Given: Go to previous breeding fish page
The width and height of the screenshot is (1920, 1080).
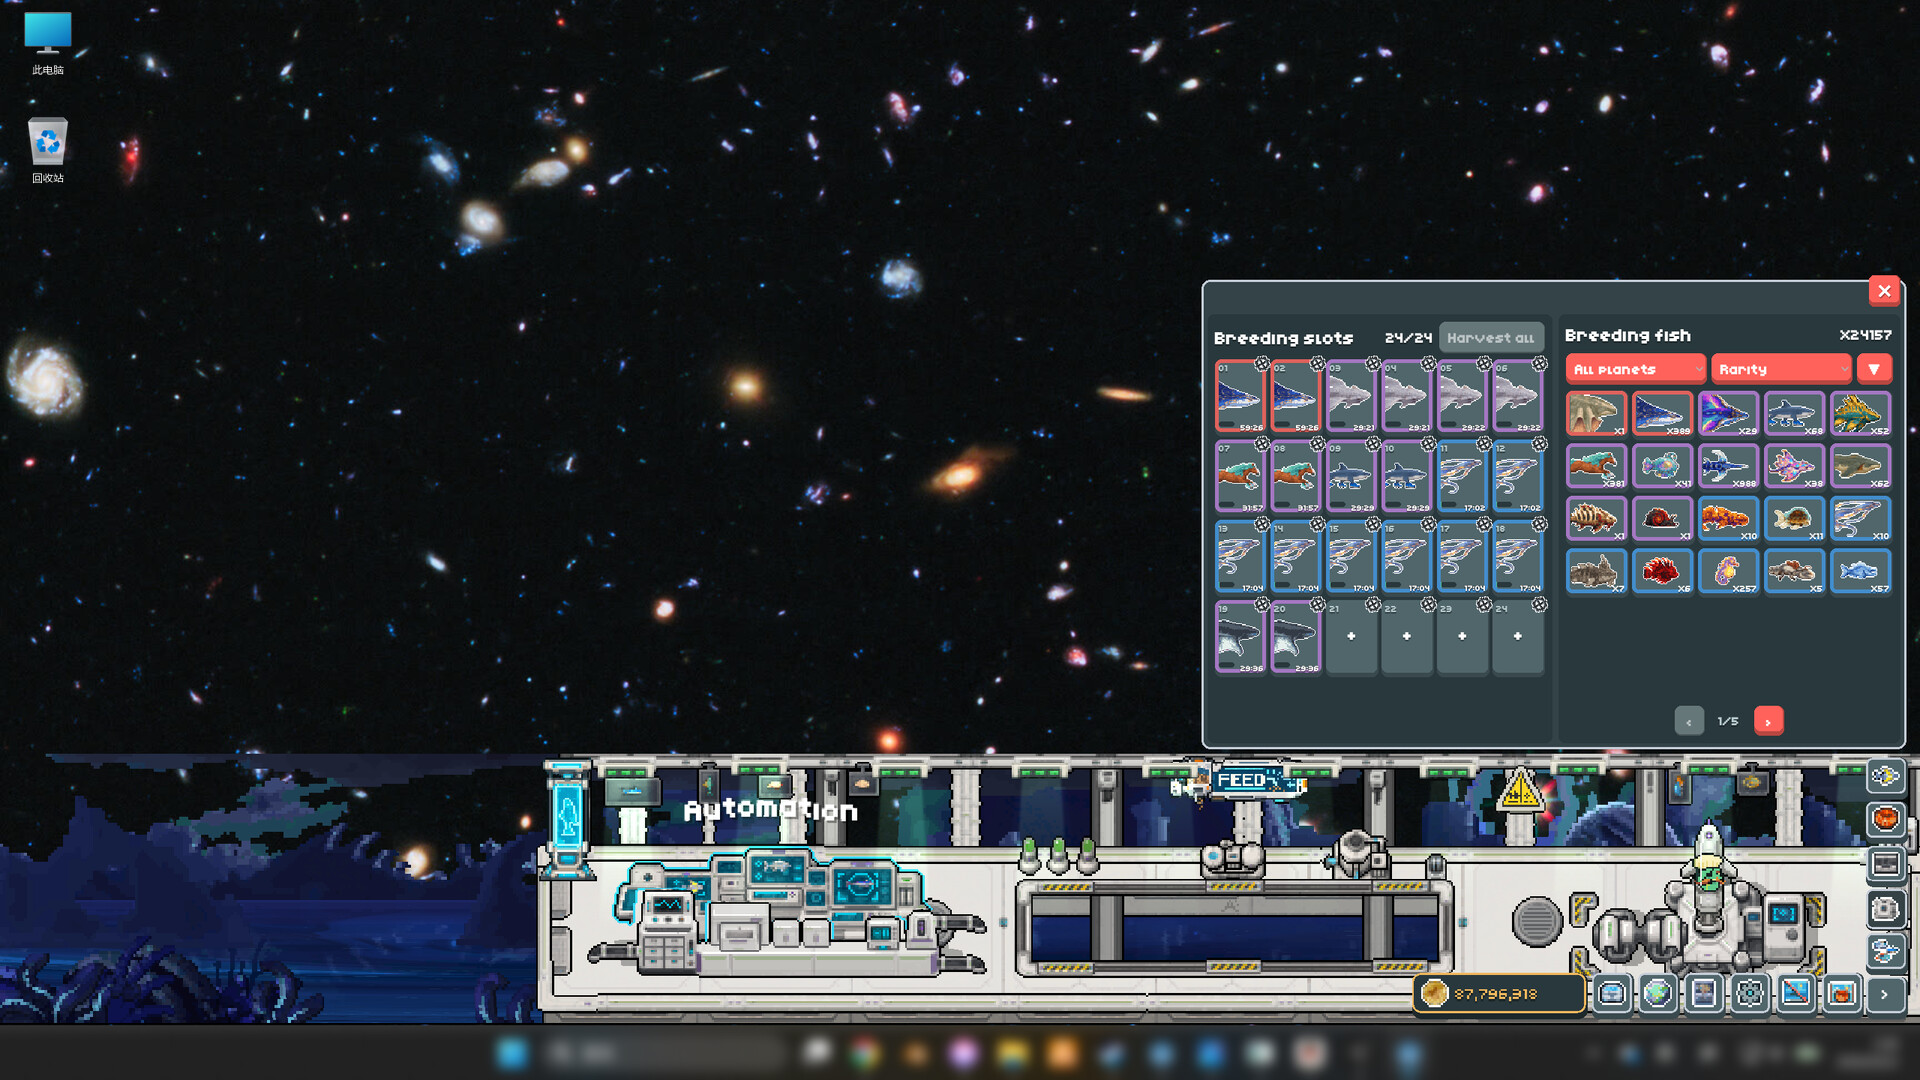Looking at the screenshot, I should click(1689, 721).
